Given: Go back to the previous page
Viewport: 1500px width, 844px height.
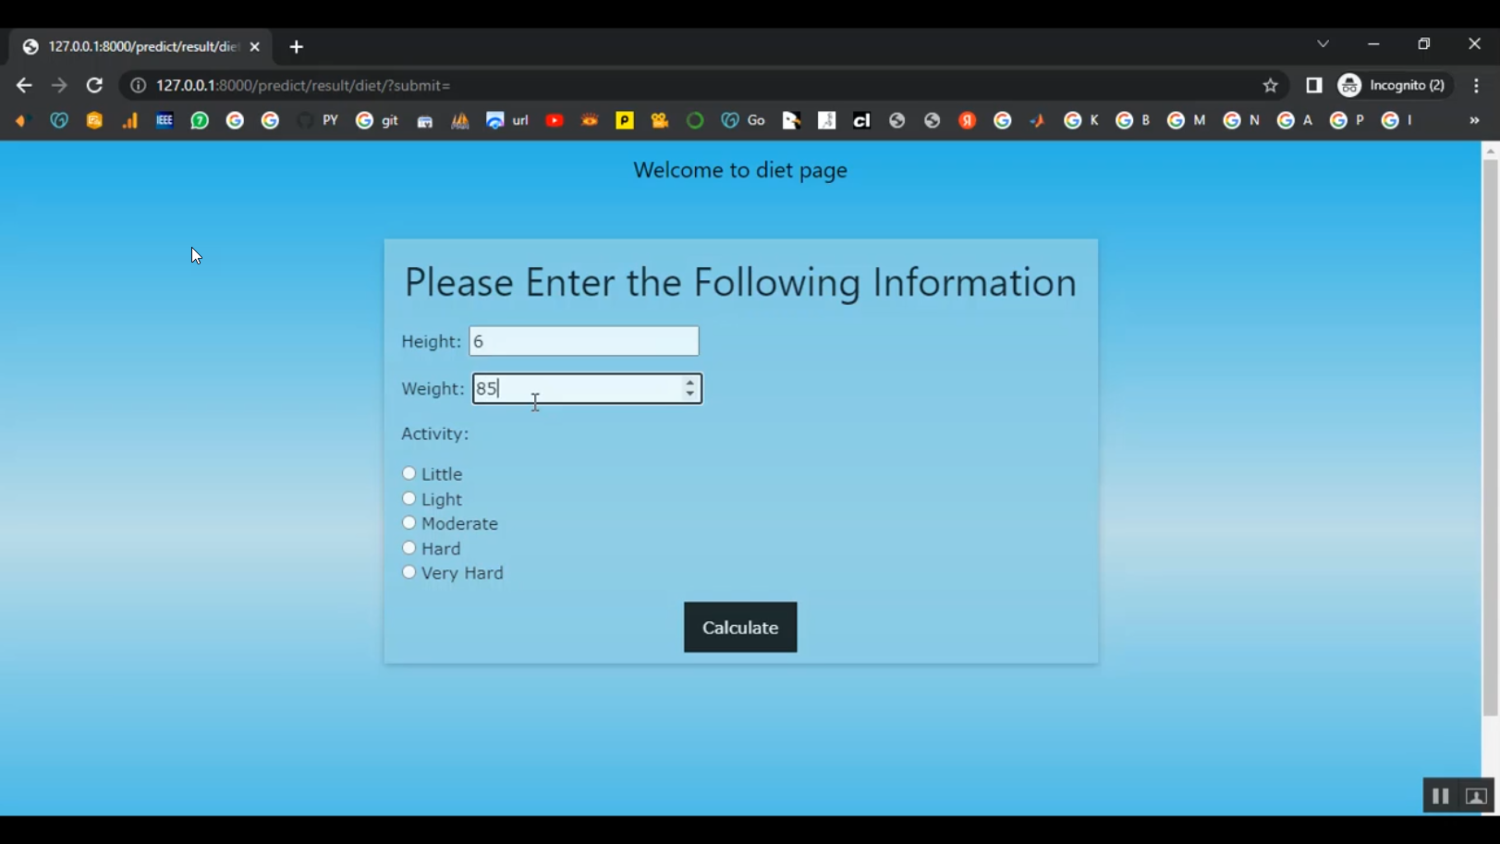Looking at the screenshot, I should [x=24, y=86].
